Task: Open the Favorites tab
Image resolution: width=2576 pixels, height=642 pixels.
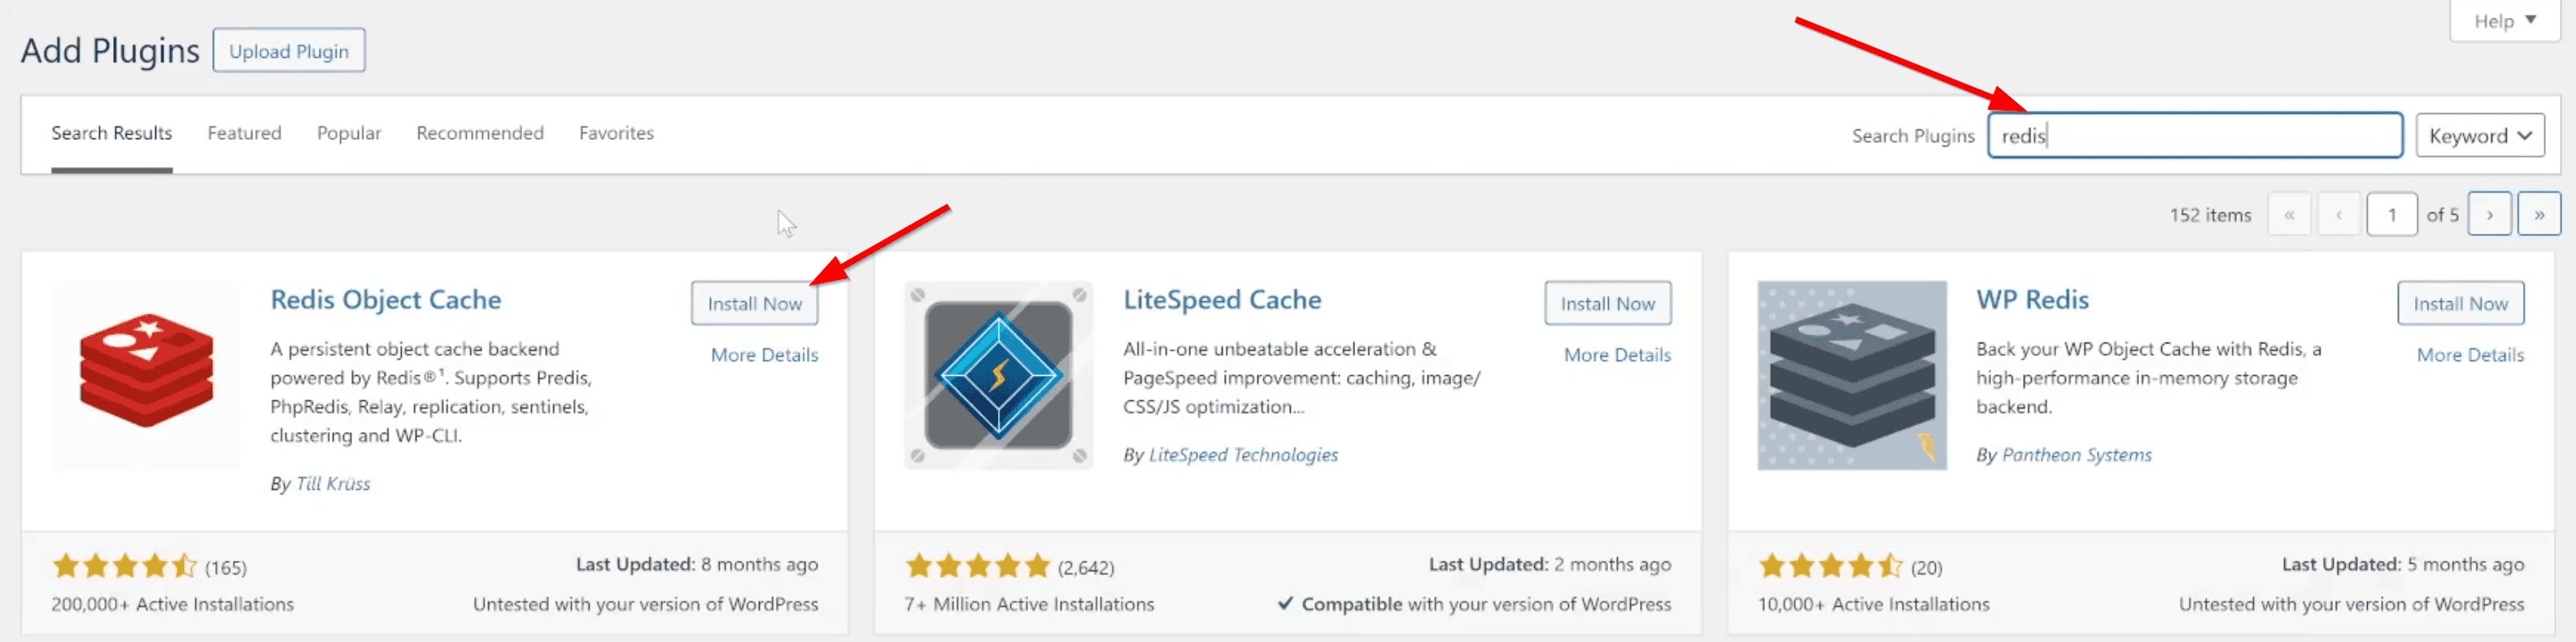Action: [616, 133]
